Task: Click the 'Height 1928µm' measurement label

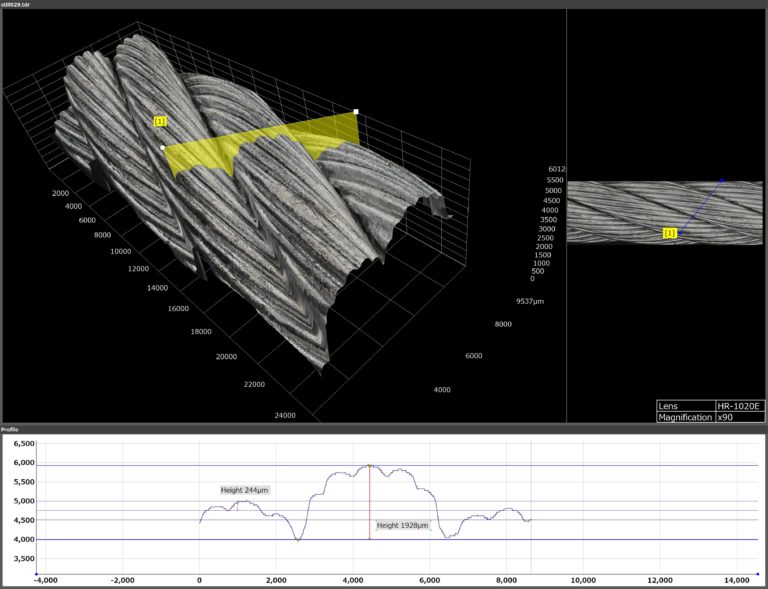Action: (x=403, y=525)
